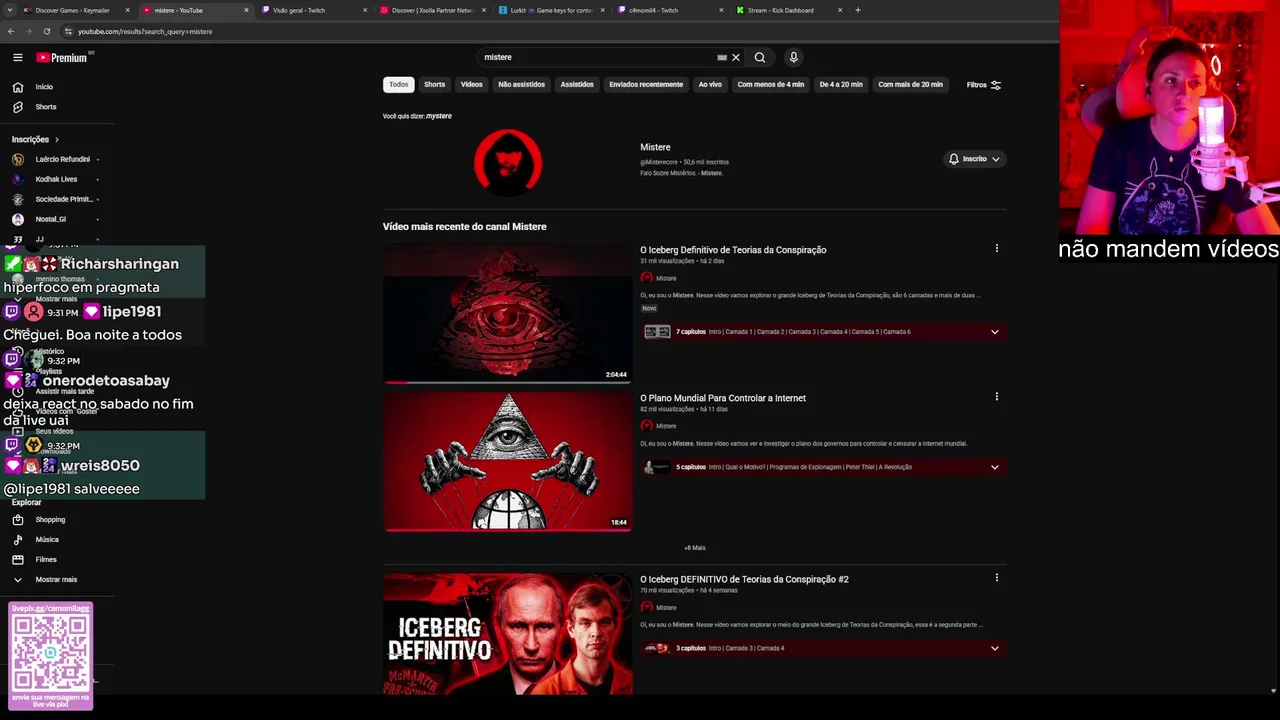Open the Mistere channel avatar

point(508,161)
